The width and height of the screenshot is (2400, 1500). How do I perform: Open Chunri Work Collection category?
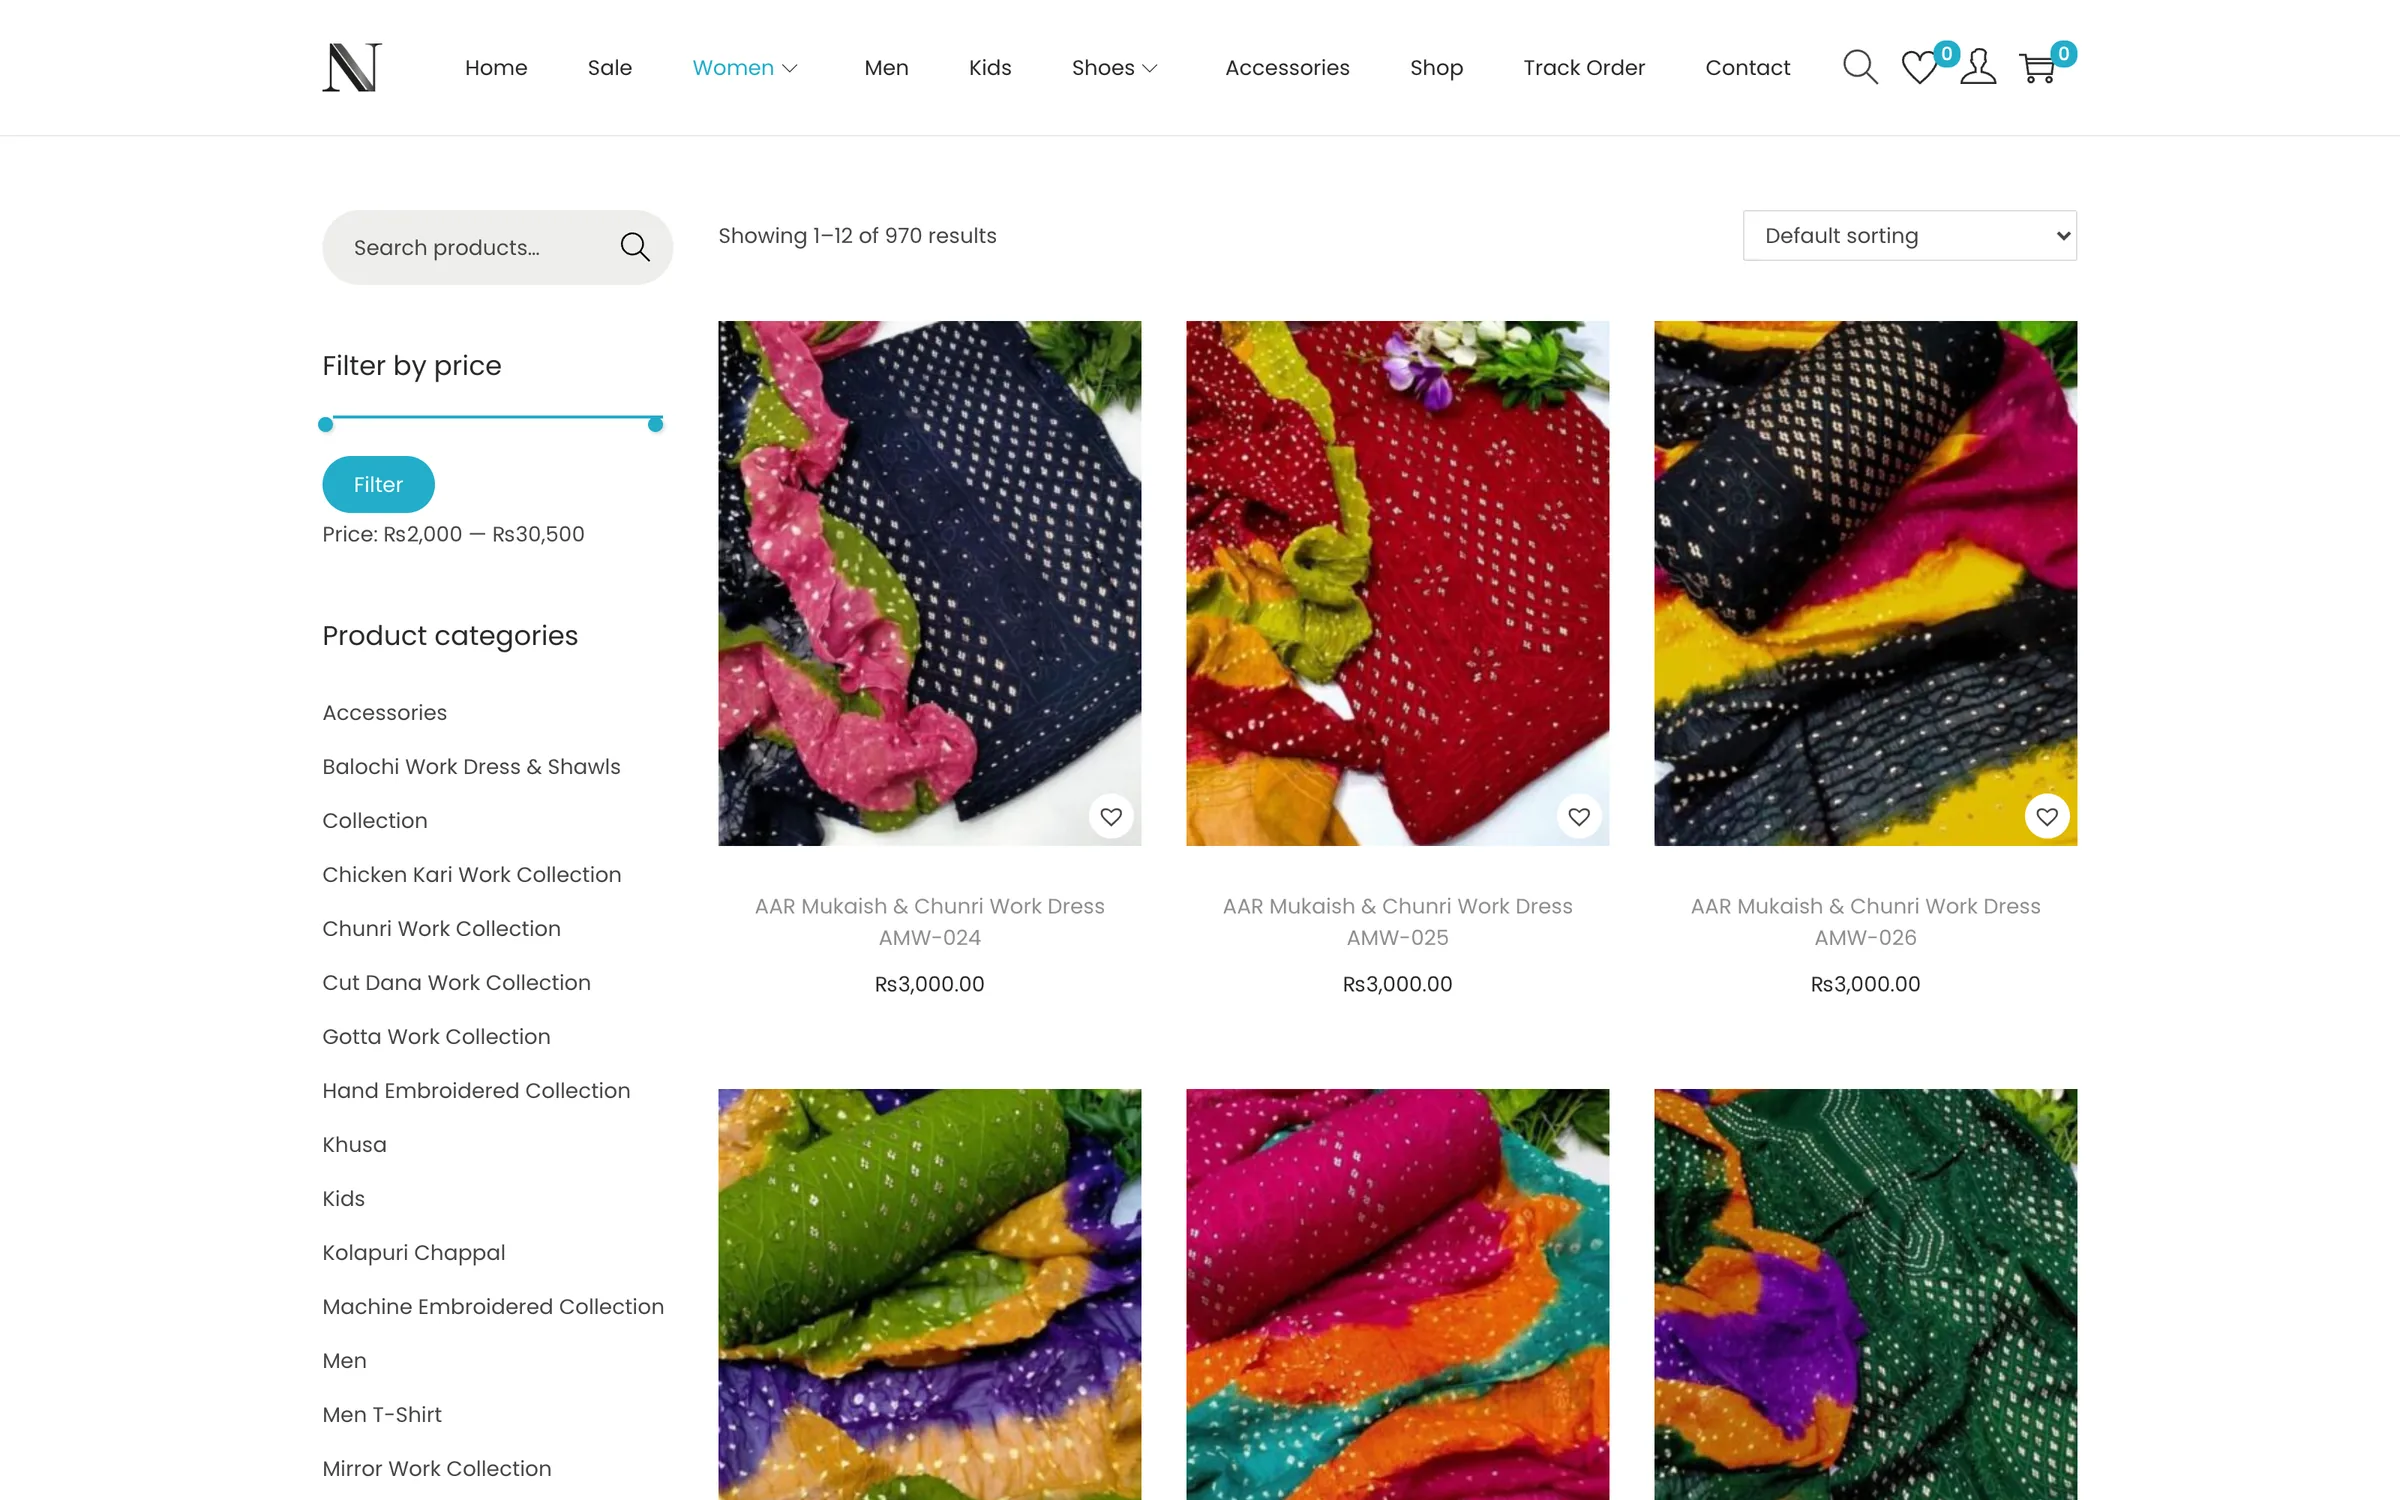[x=441, y=928]
